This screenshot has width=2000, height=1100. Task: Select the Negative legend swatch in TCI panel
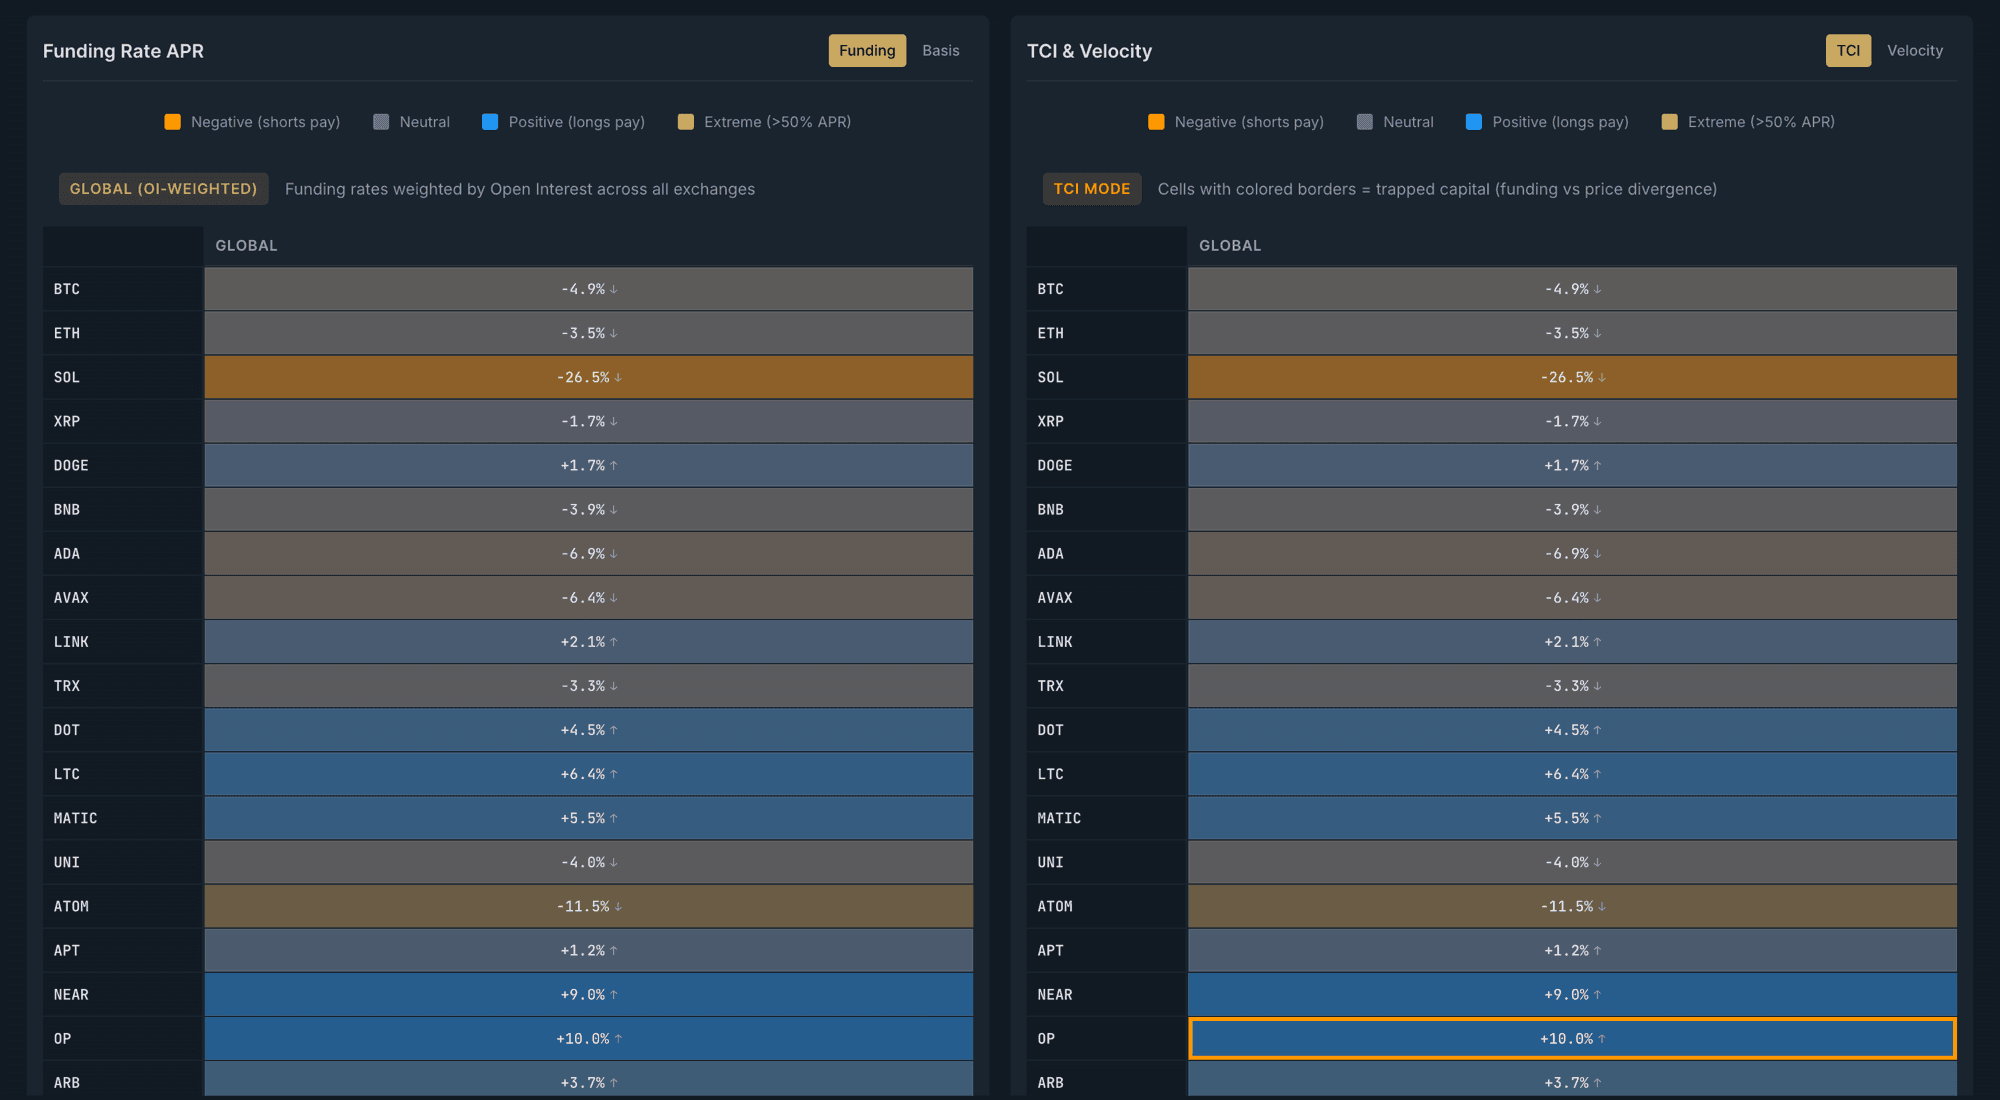(1156, 121)
